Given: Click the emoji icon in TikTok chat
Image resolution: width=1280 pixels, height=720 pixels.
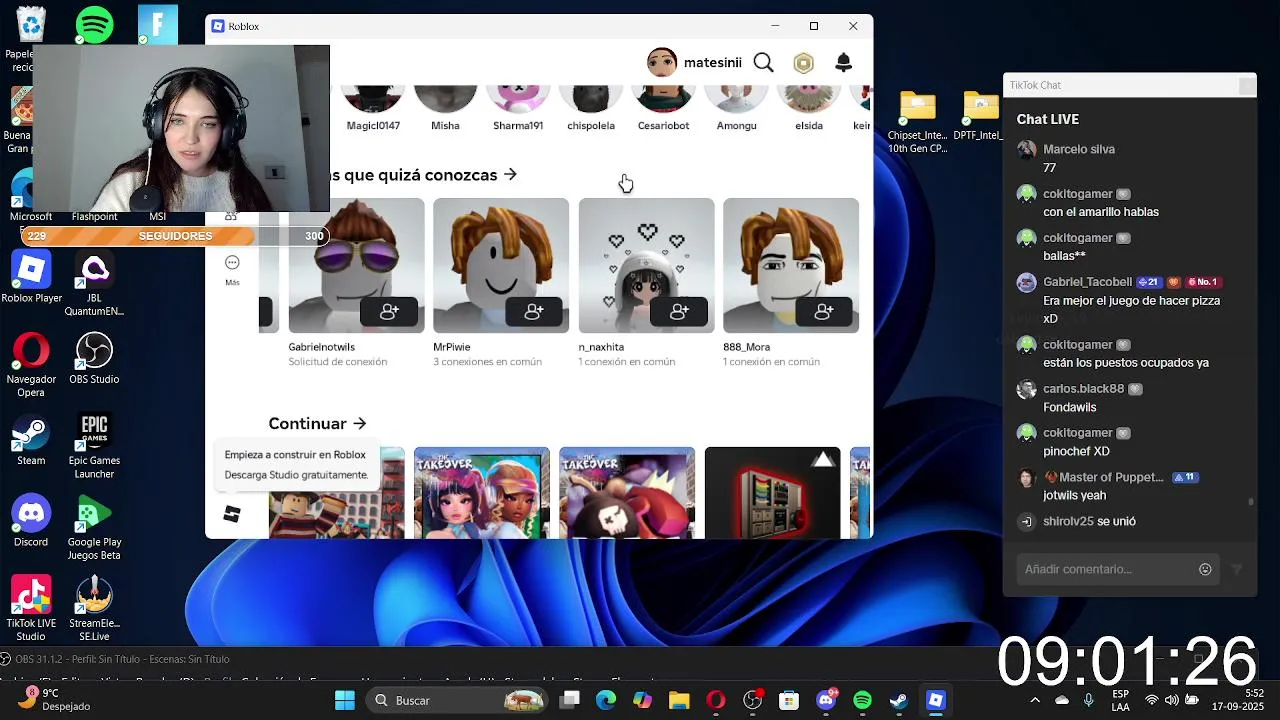Looking at the screenshot, I should (x=1205, y=569).
